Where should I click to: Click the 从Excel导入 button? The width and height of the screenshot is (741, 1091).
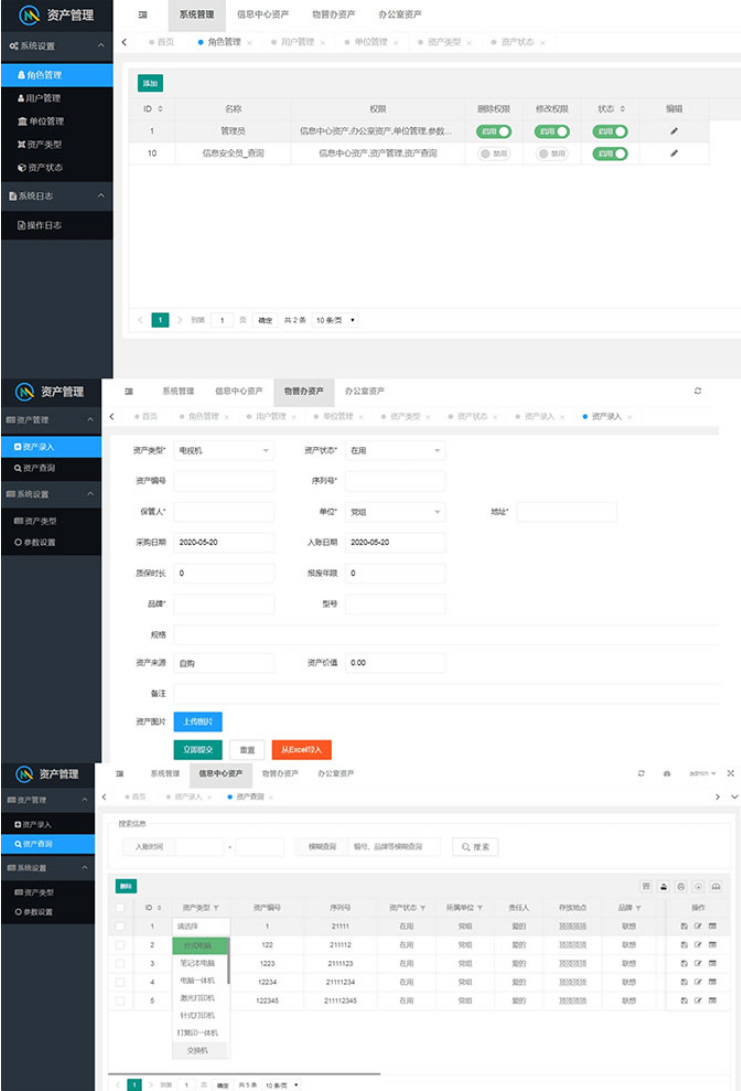(301, 749)
